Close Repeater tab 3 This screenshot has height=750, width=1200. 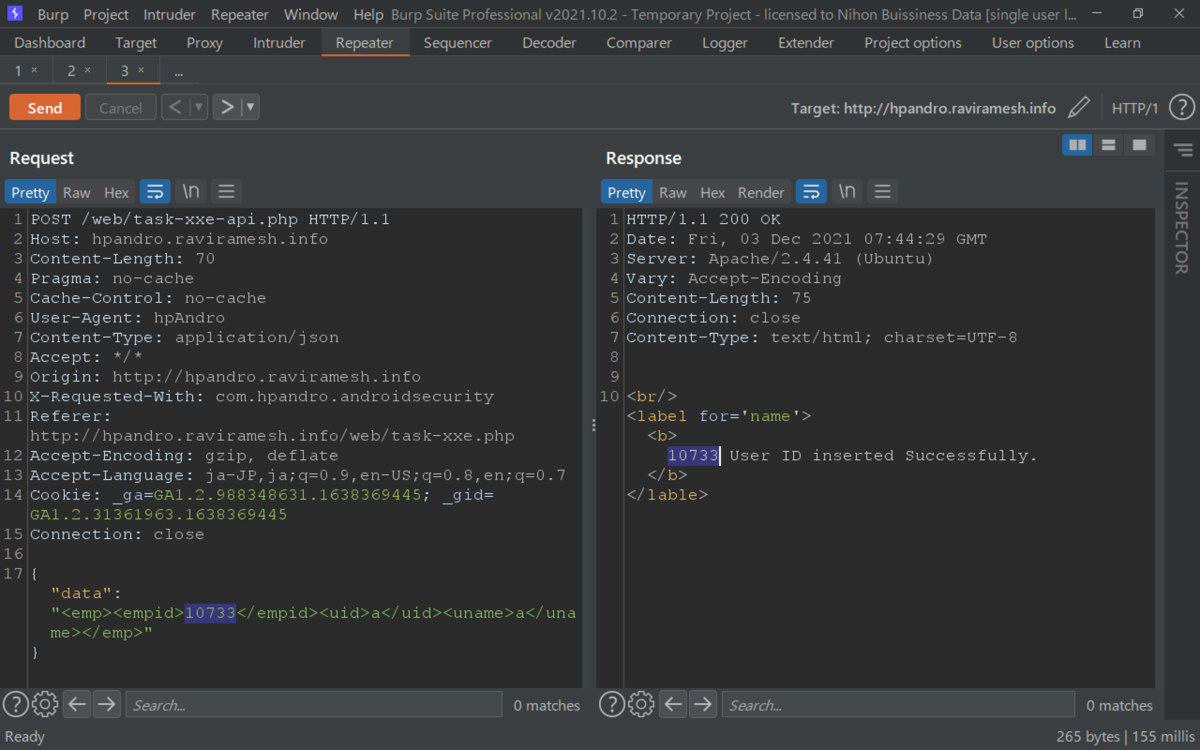(x=141, y=70)
